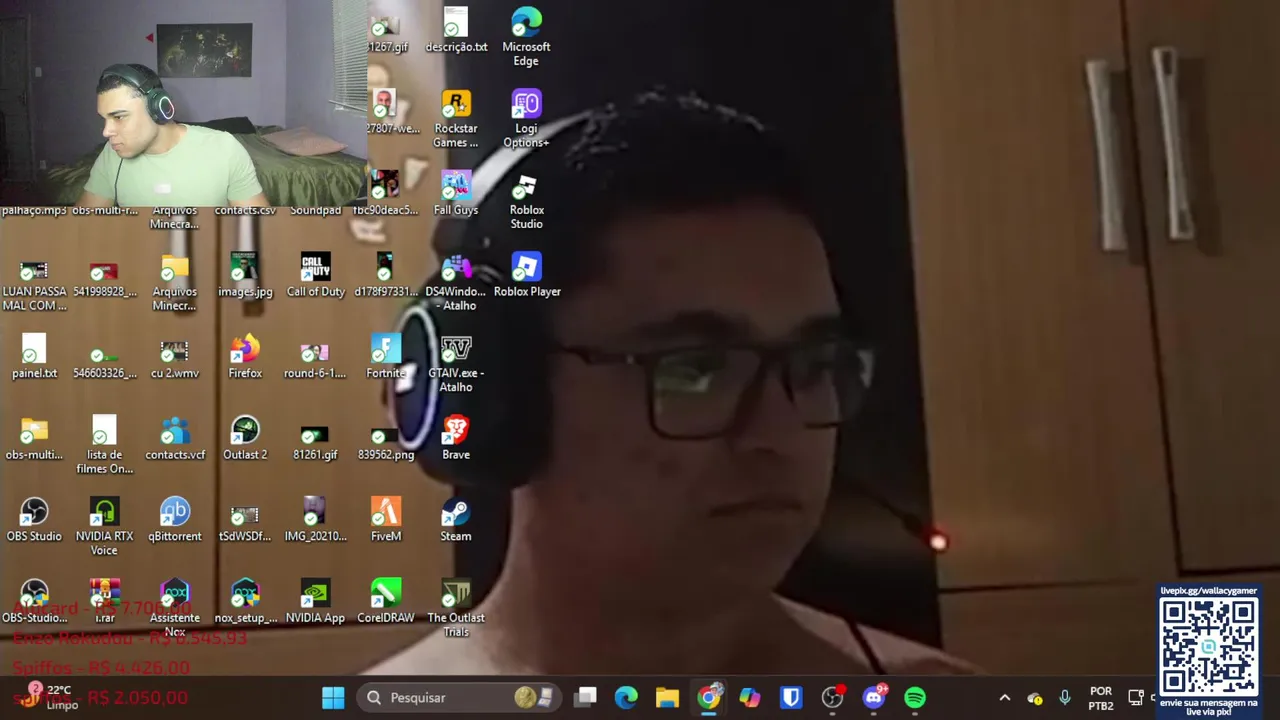Screen dimensions: 1280x720
Task: Select the Roblox Player desktop icon
Action: (x=527, y=275)
